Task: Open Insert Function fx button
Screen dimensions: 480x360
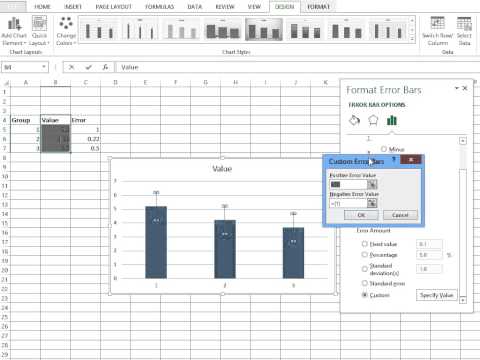Action: pos(105,67)
